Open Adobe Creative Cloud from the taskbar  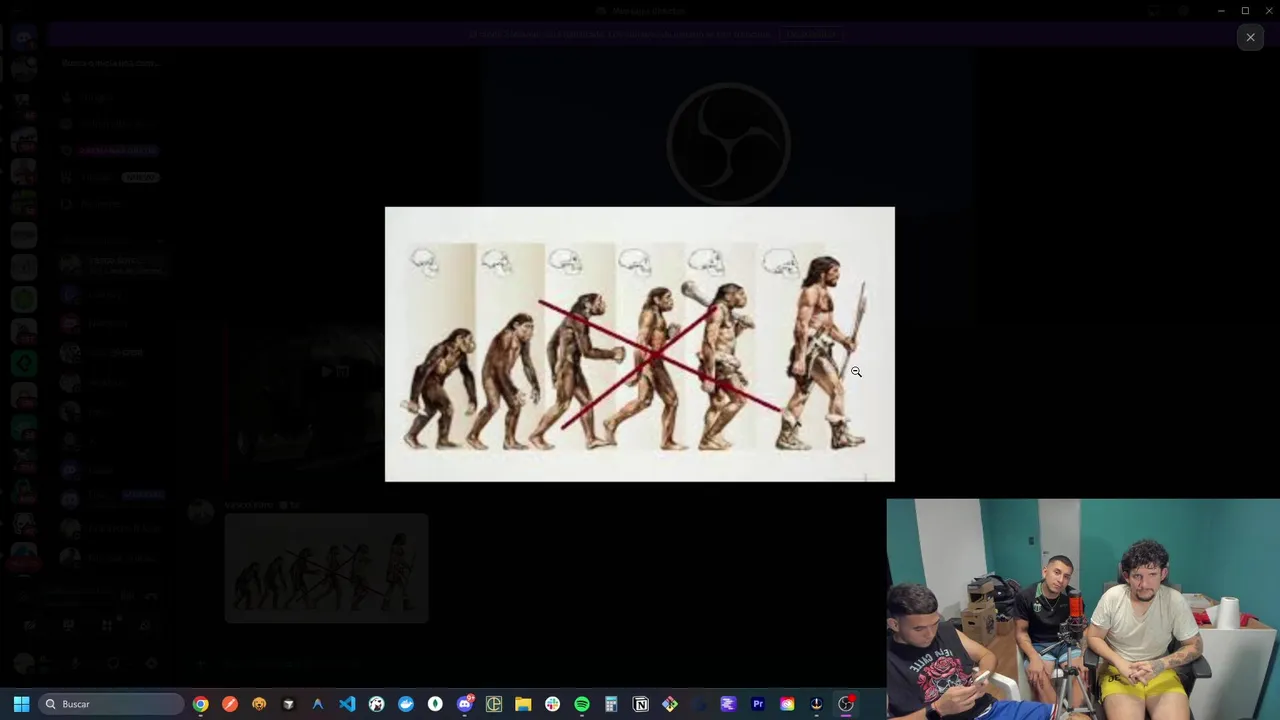(x=787, y=704)
